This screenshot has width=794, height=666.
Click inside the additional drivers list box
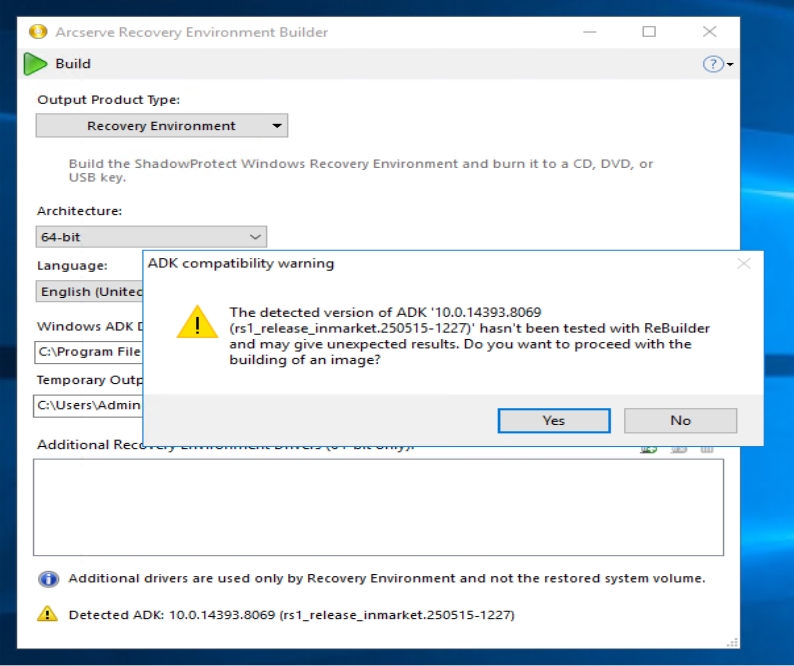(x=378, y=507)
